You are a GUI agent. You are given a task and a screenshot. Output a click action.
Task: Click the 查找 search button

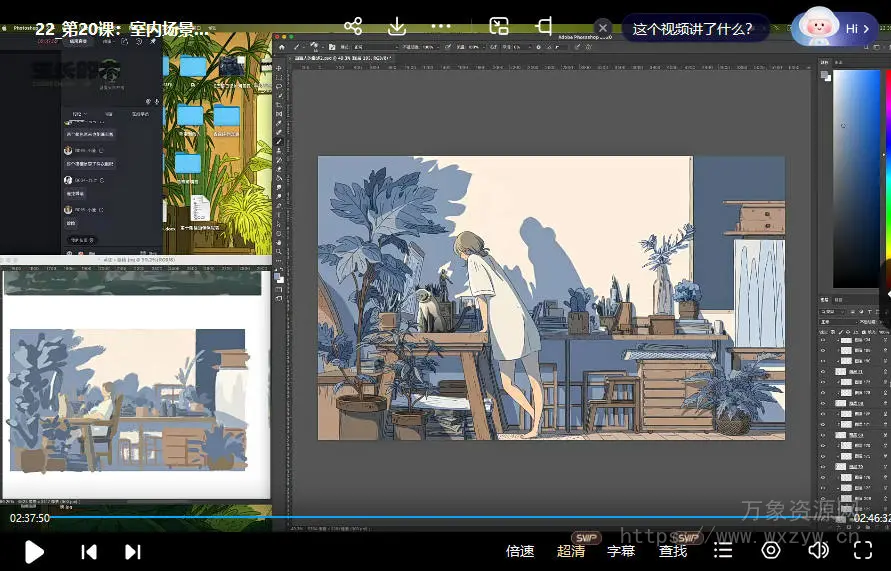[x=673, y=551]
